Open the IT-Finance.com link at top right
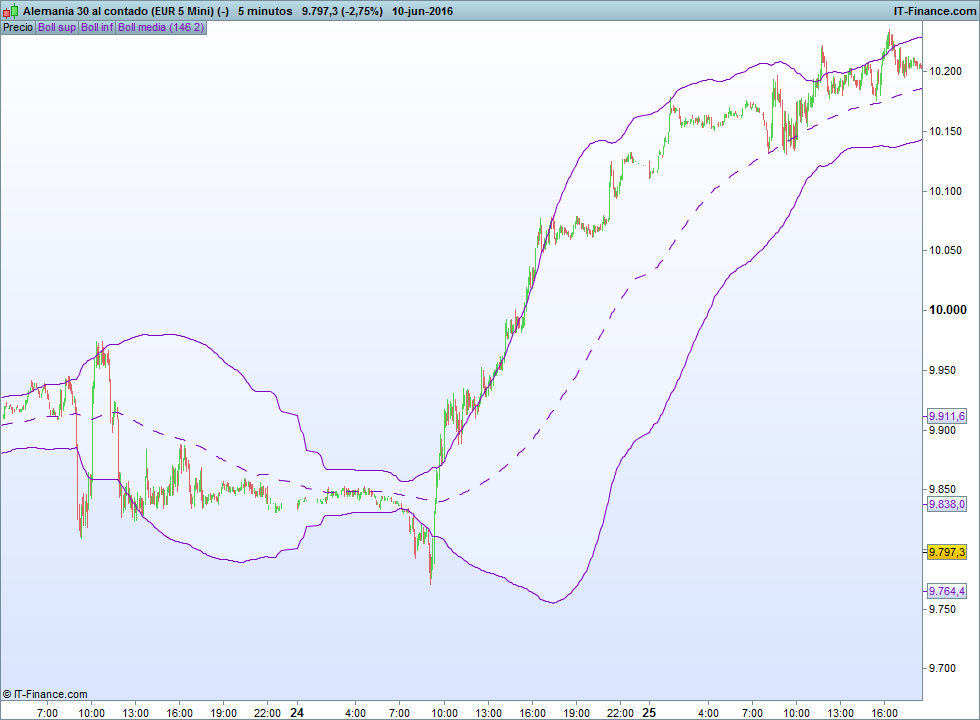This screenshot has height=720, width=980. tap(935, 11)
